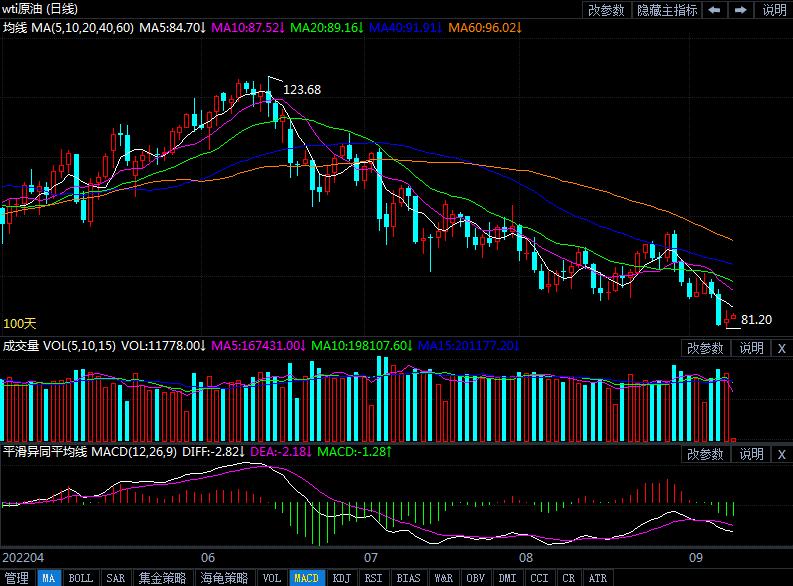Click 说明 in the volume panel
793x586 pixels.
tap(751, 348)
